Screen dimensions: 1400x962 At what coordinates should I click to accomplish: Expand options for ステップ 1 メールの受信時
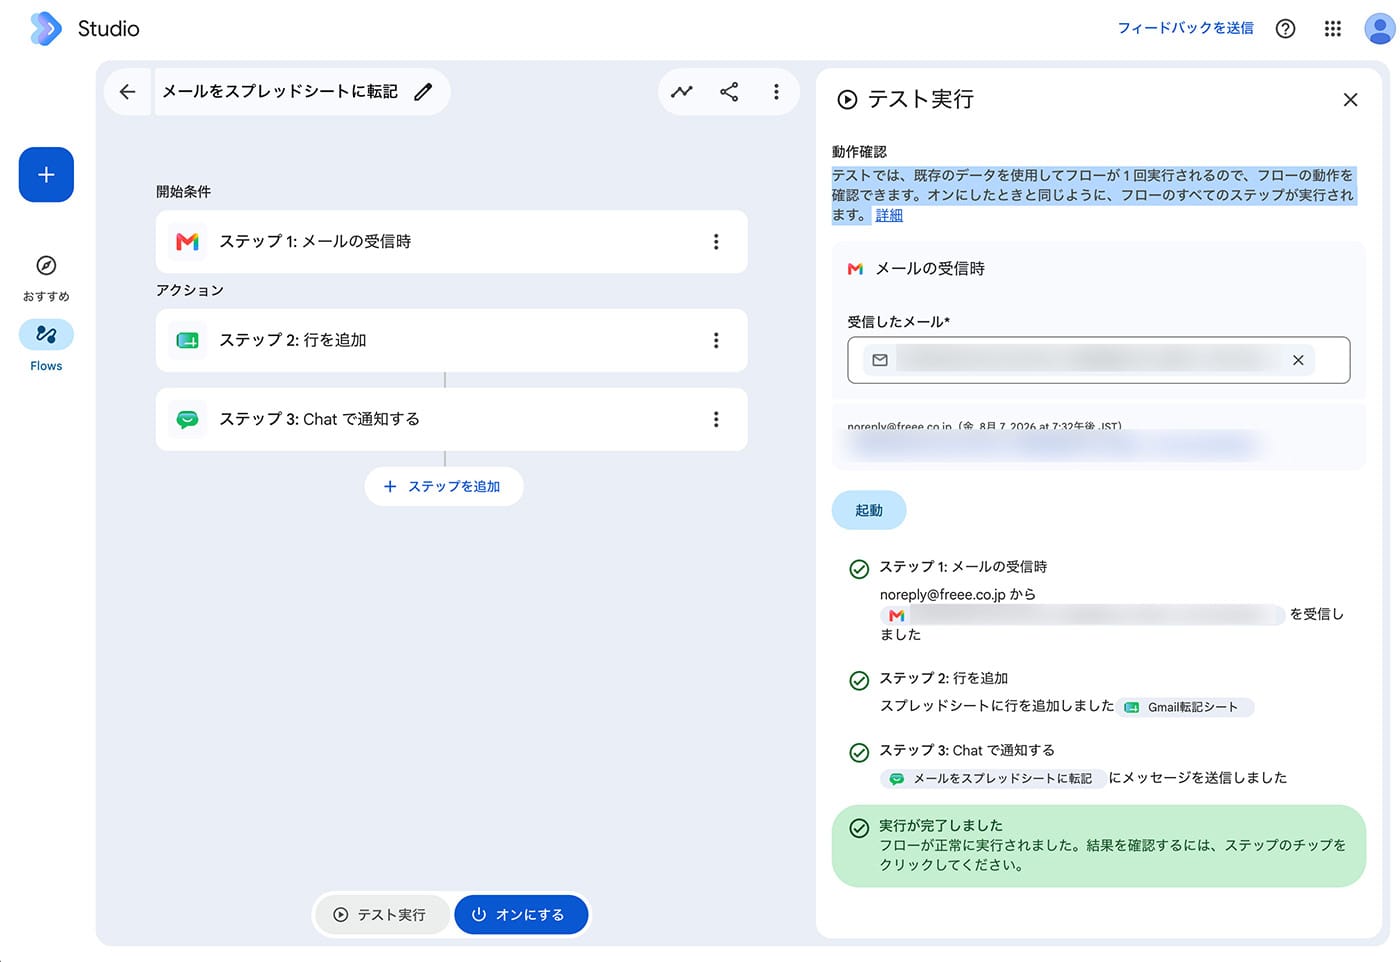click(716, 242)
